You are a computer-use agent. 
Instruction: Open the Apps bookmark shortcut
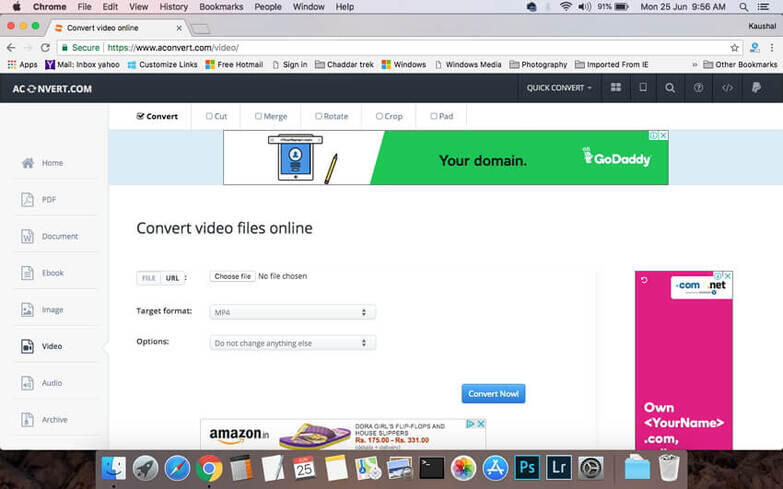tap(22, 64)
